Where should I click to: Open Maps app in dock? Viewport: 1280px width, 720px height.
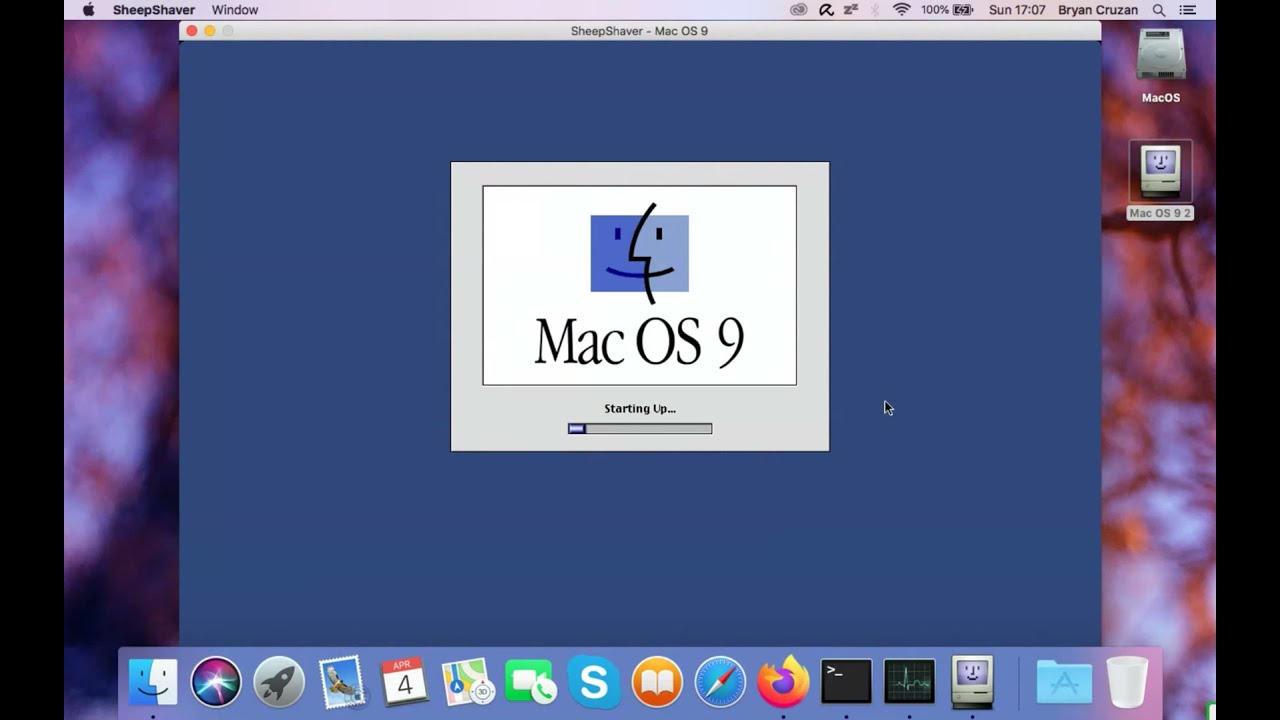pyautogui.click(x=468, y=682)
